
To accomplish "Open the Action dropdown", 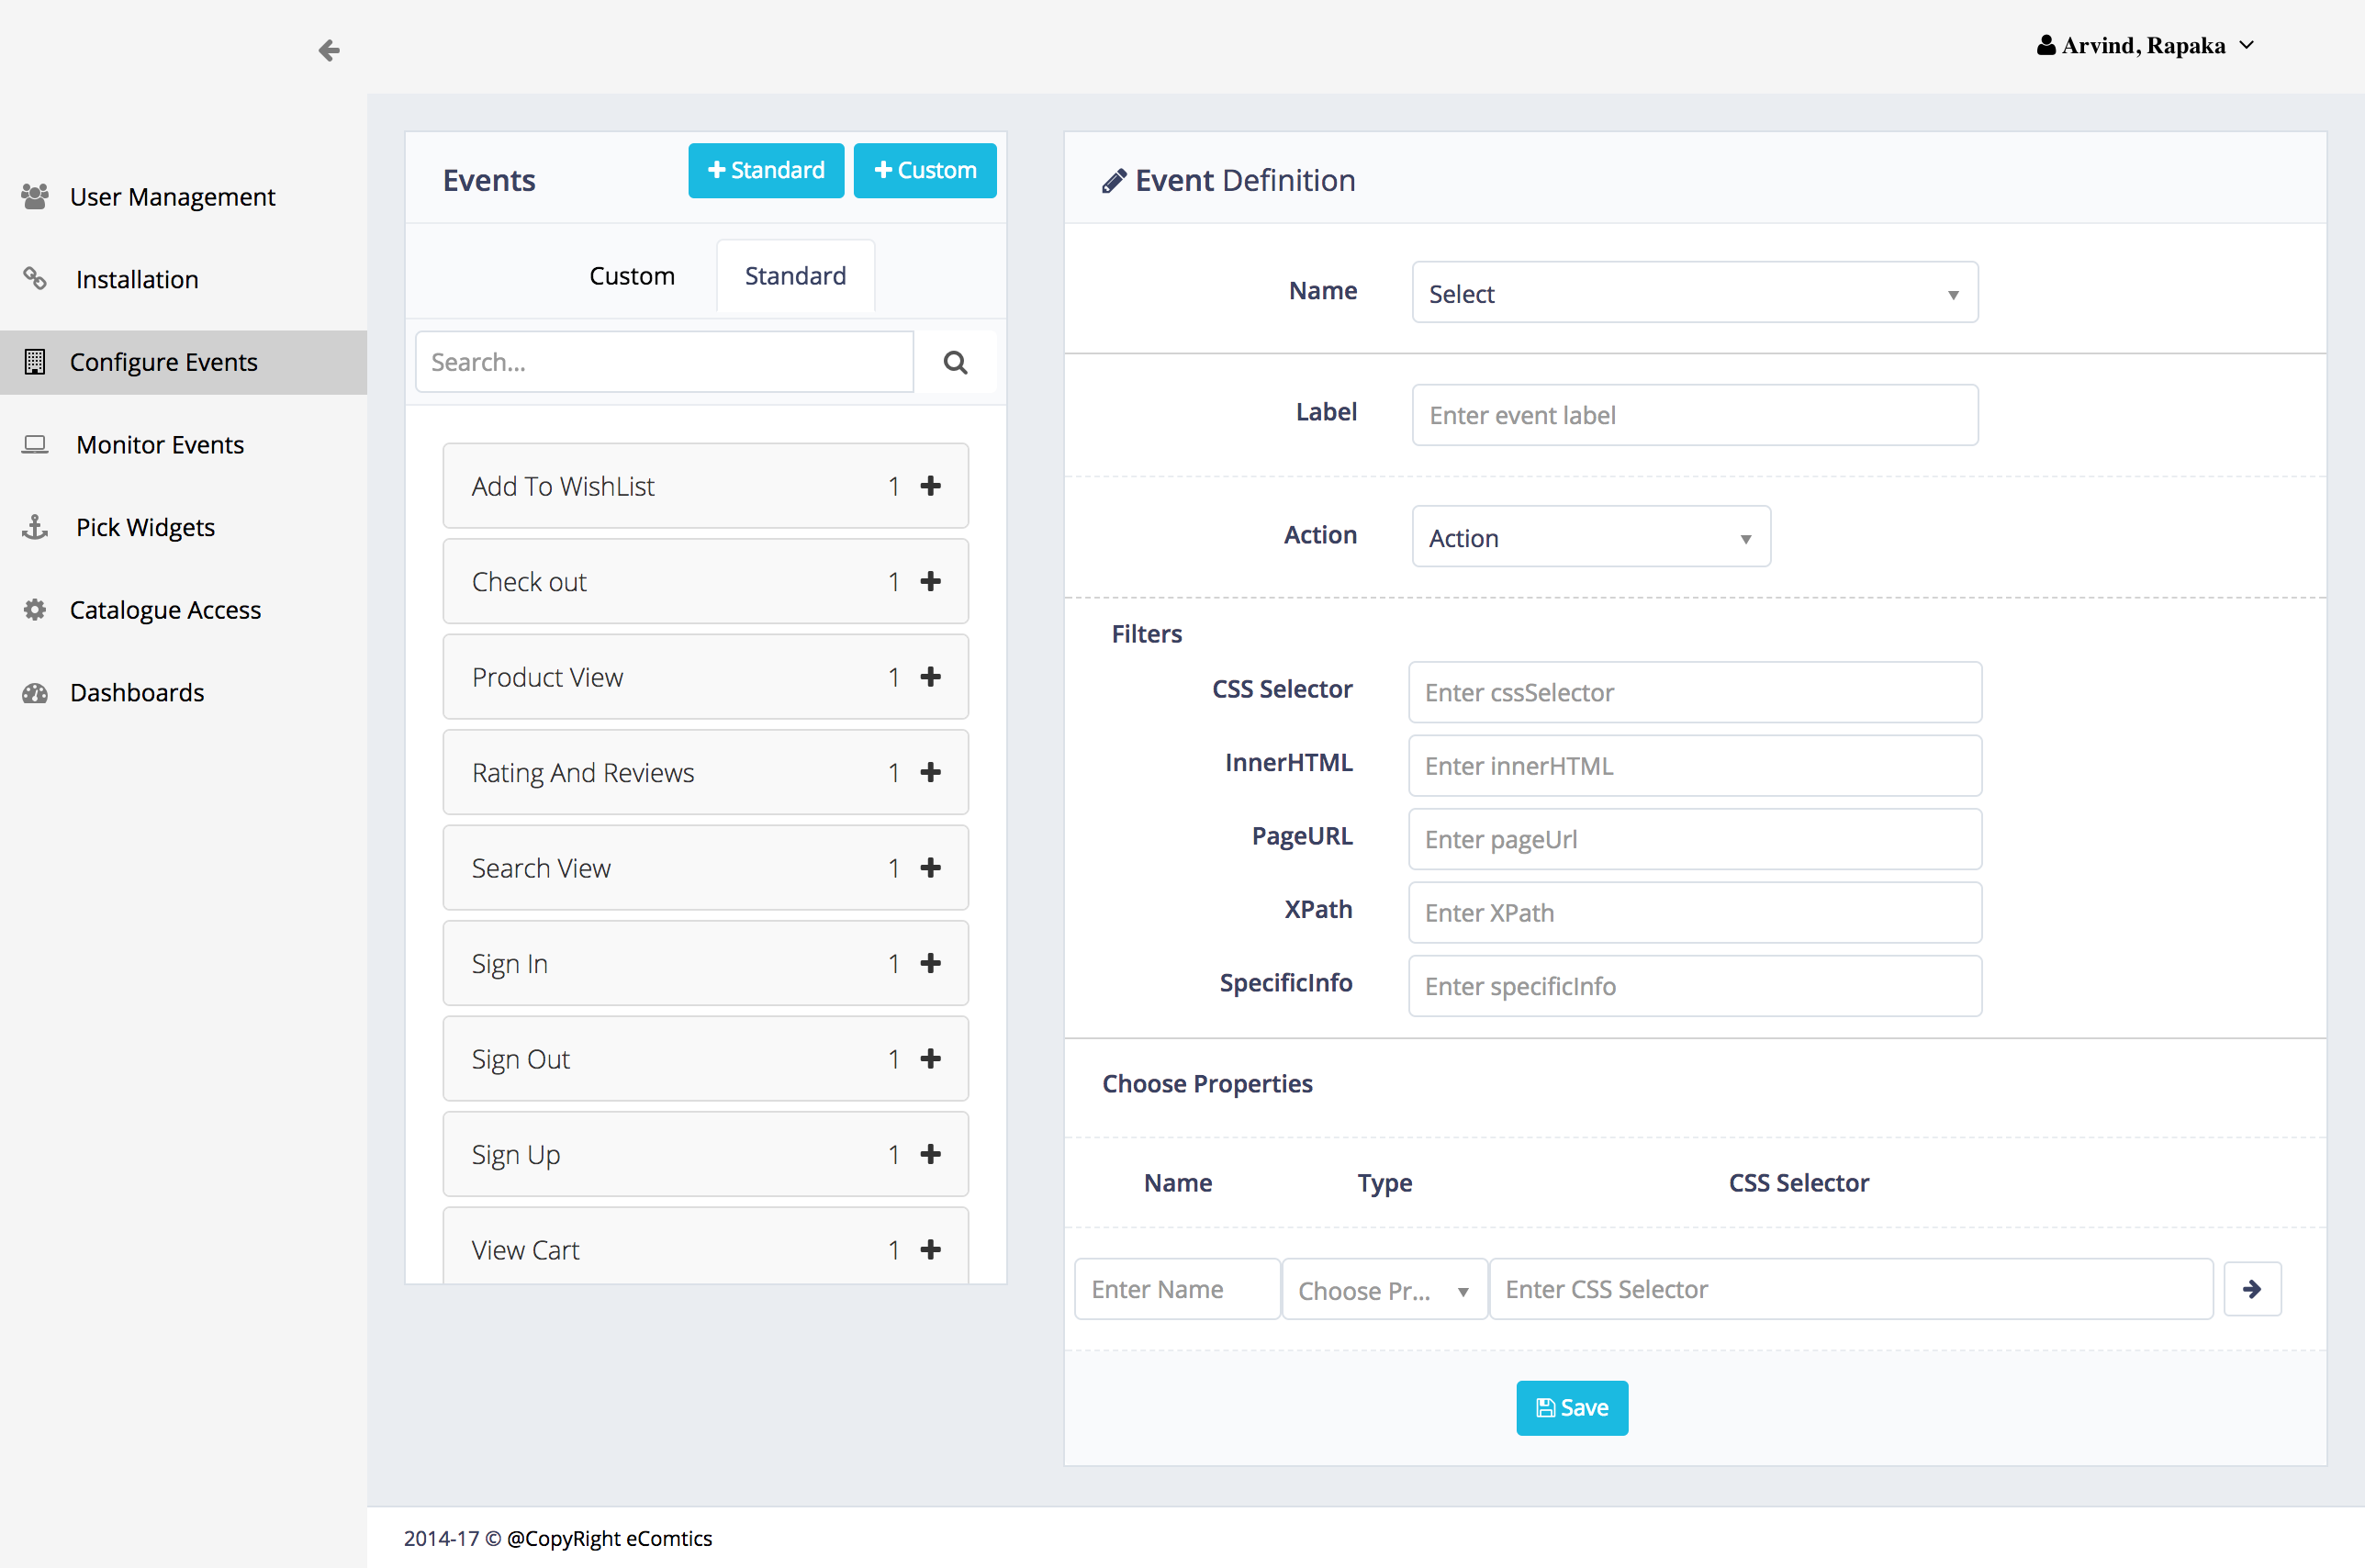I will tap(1591, 537).
